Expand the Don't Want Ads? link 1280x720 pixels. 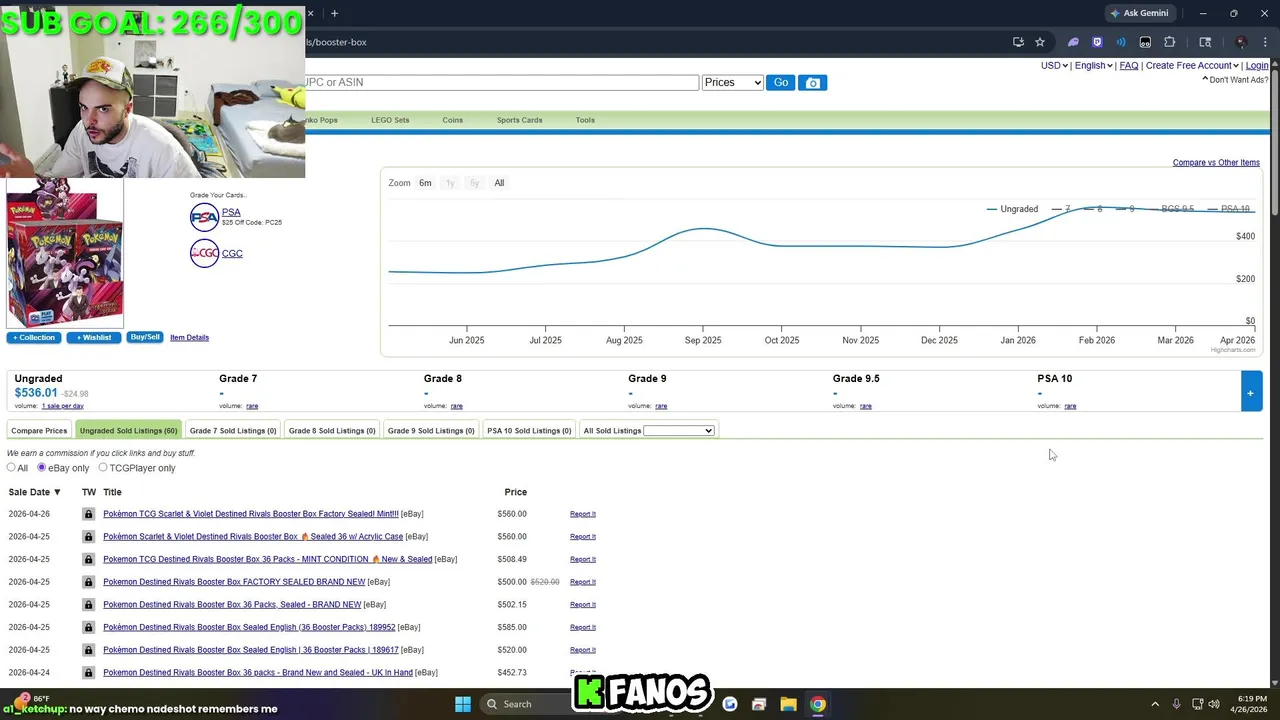pos(1235,80)
